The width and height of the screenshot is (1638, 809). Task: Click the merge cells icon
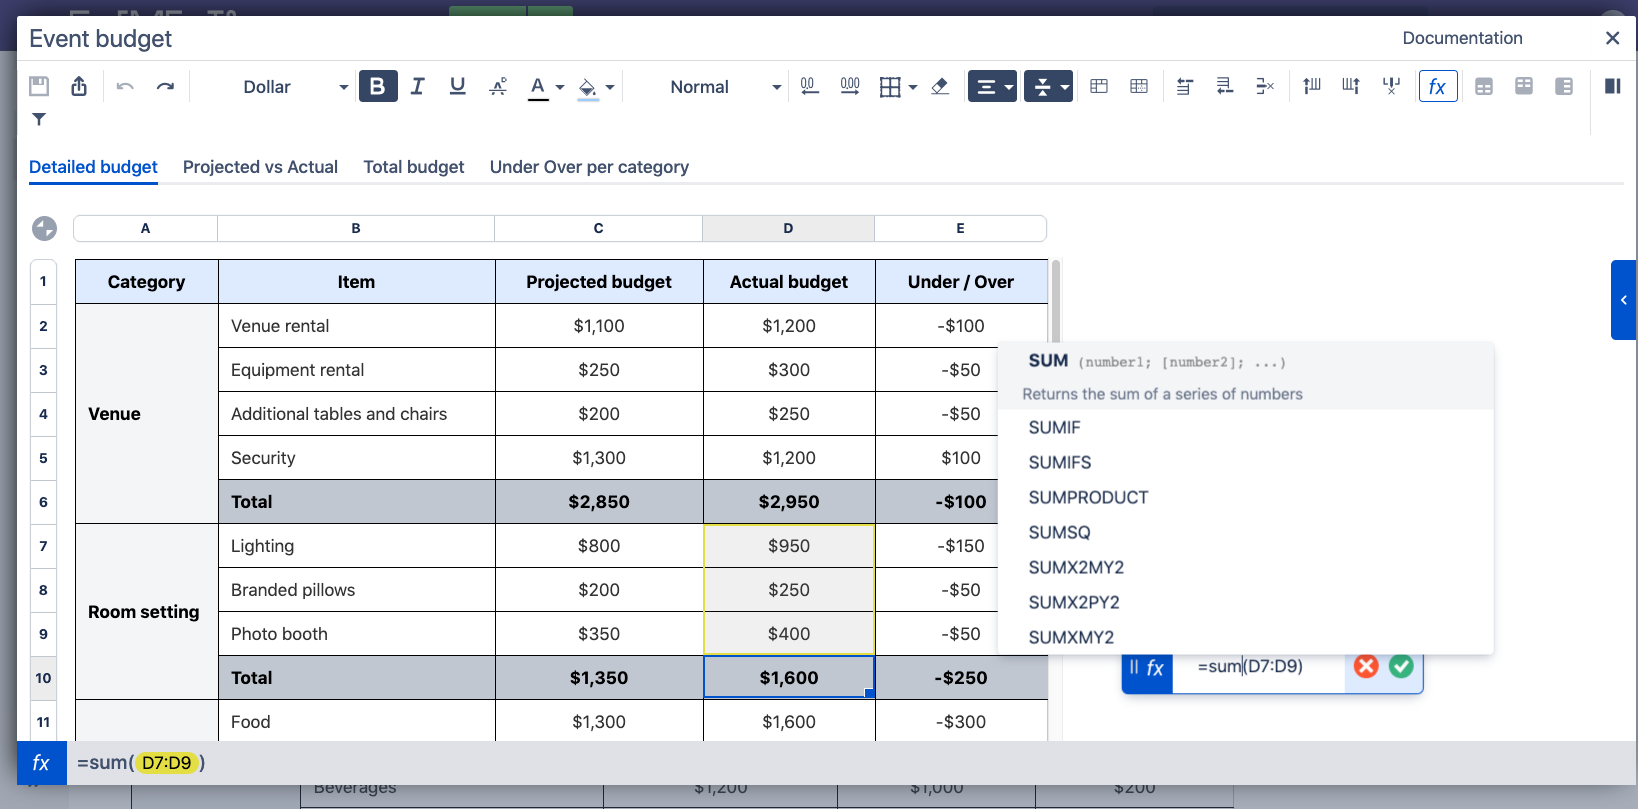pos(1099,86)
